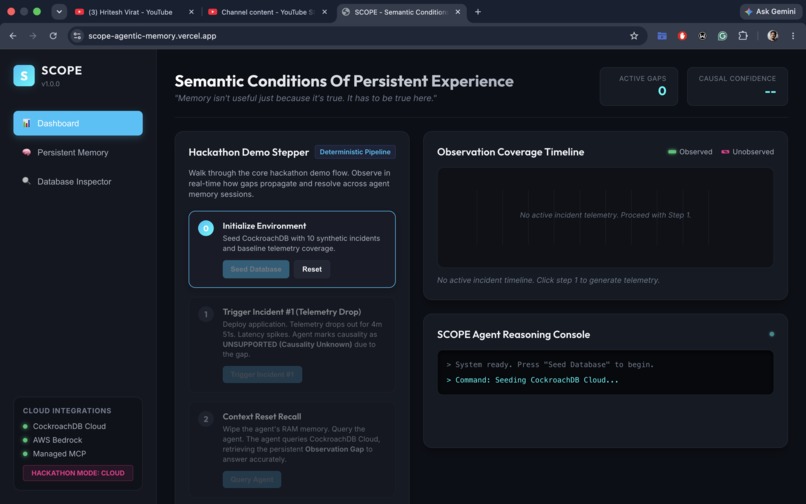Image resolution: width=806 pixels, height=504 pixels.
Task: Click AWS Bedrock status dot
Action: point(25,440)
